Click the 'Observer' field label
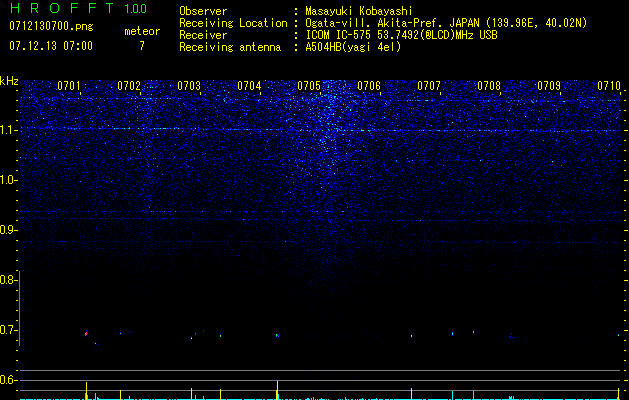 203,11
